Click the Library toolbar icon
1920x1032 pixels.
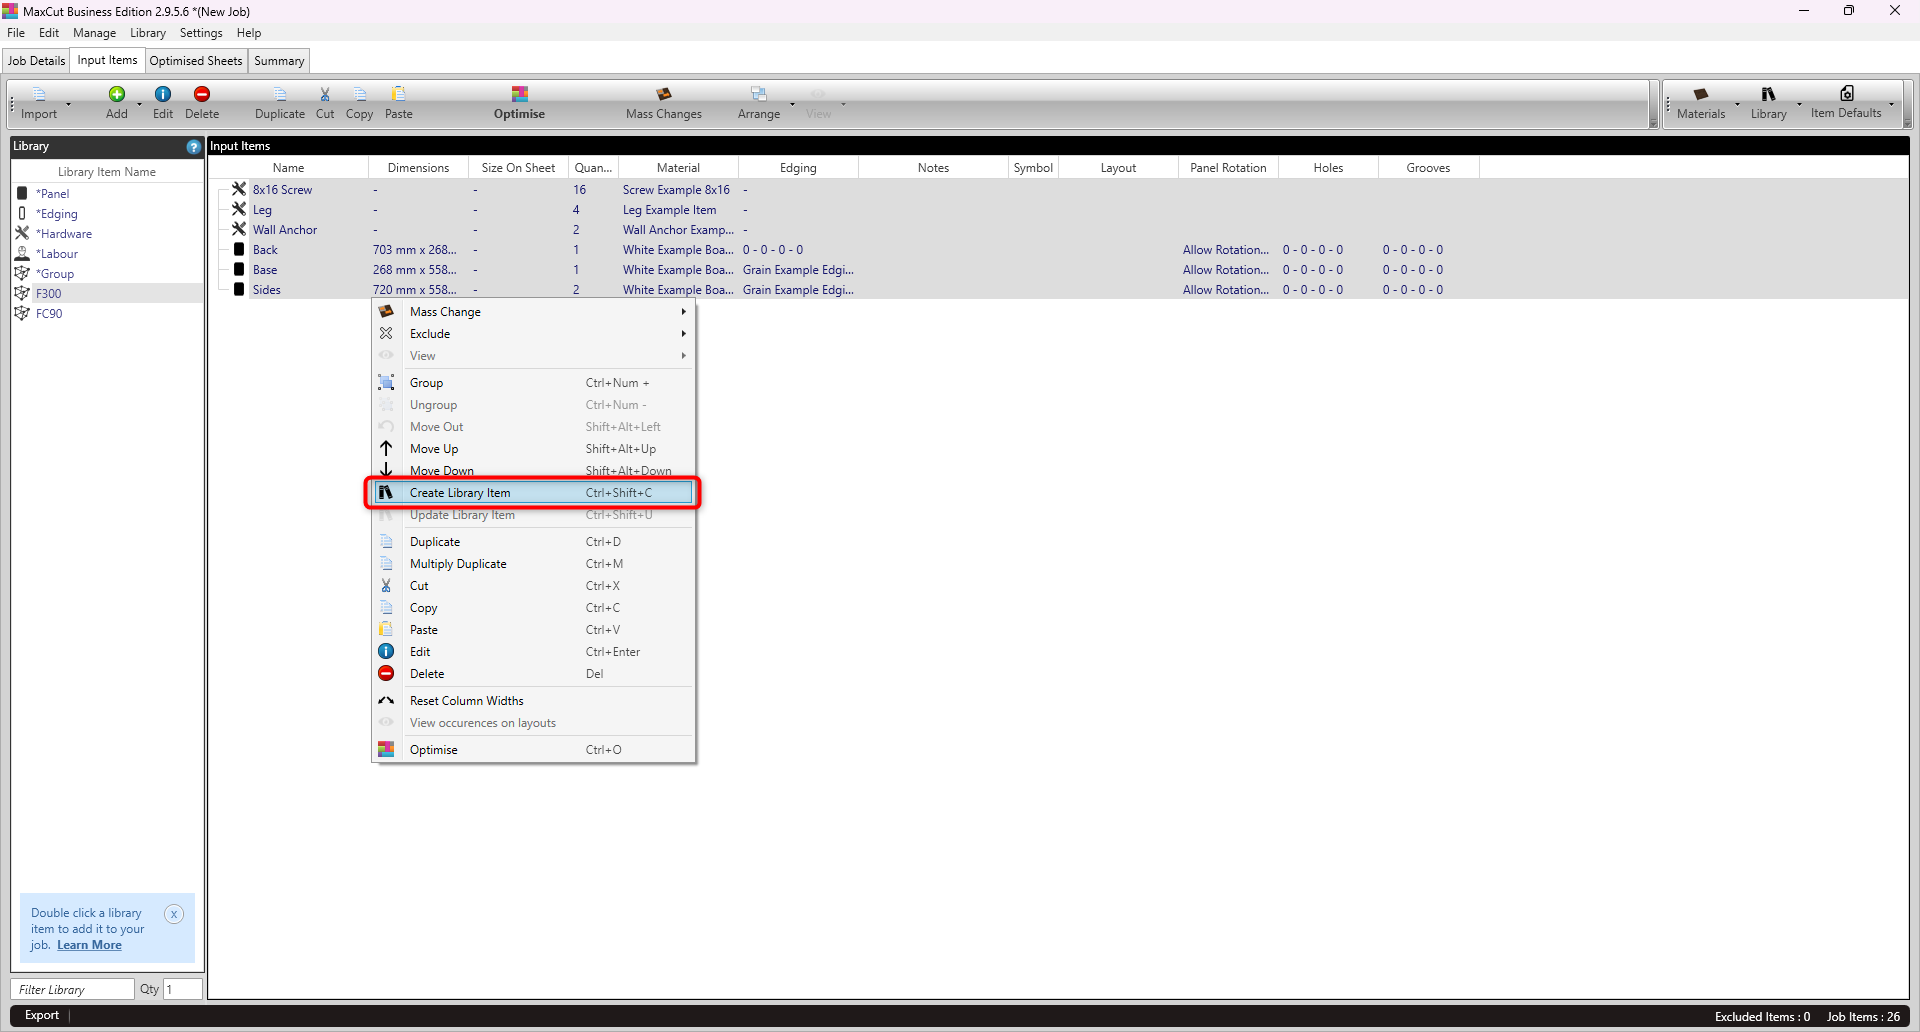point(1769,94)
